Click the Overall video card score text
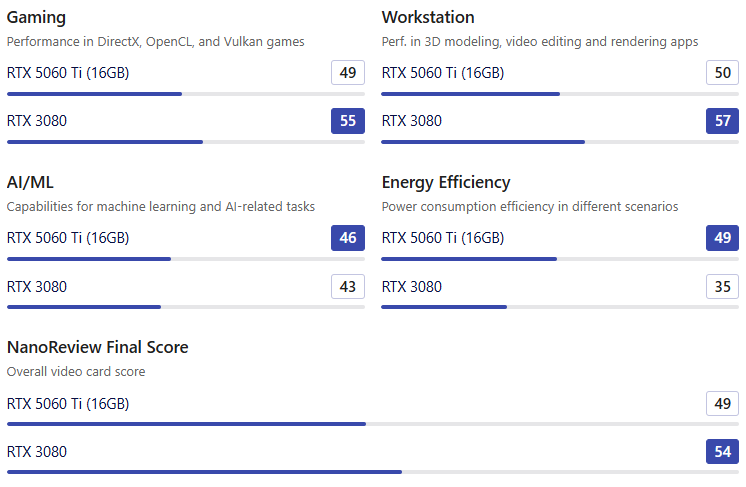The width and height of the screenshot is (746, 487). pyautogui.click(x=76, y=371)
